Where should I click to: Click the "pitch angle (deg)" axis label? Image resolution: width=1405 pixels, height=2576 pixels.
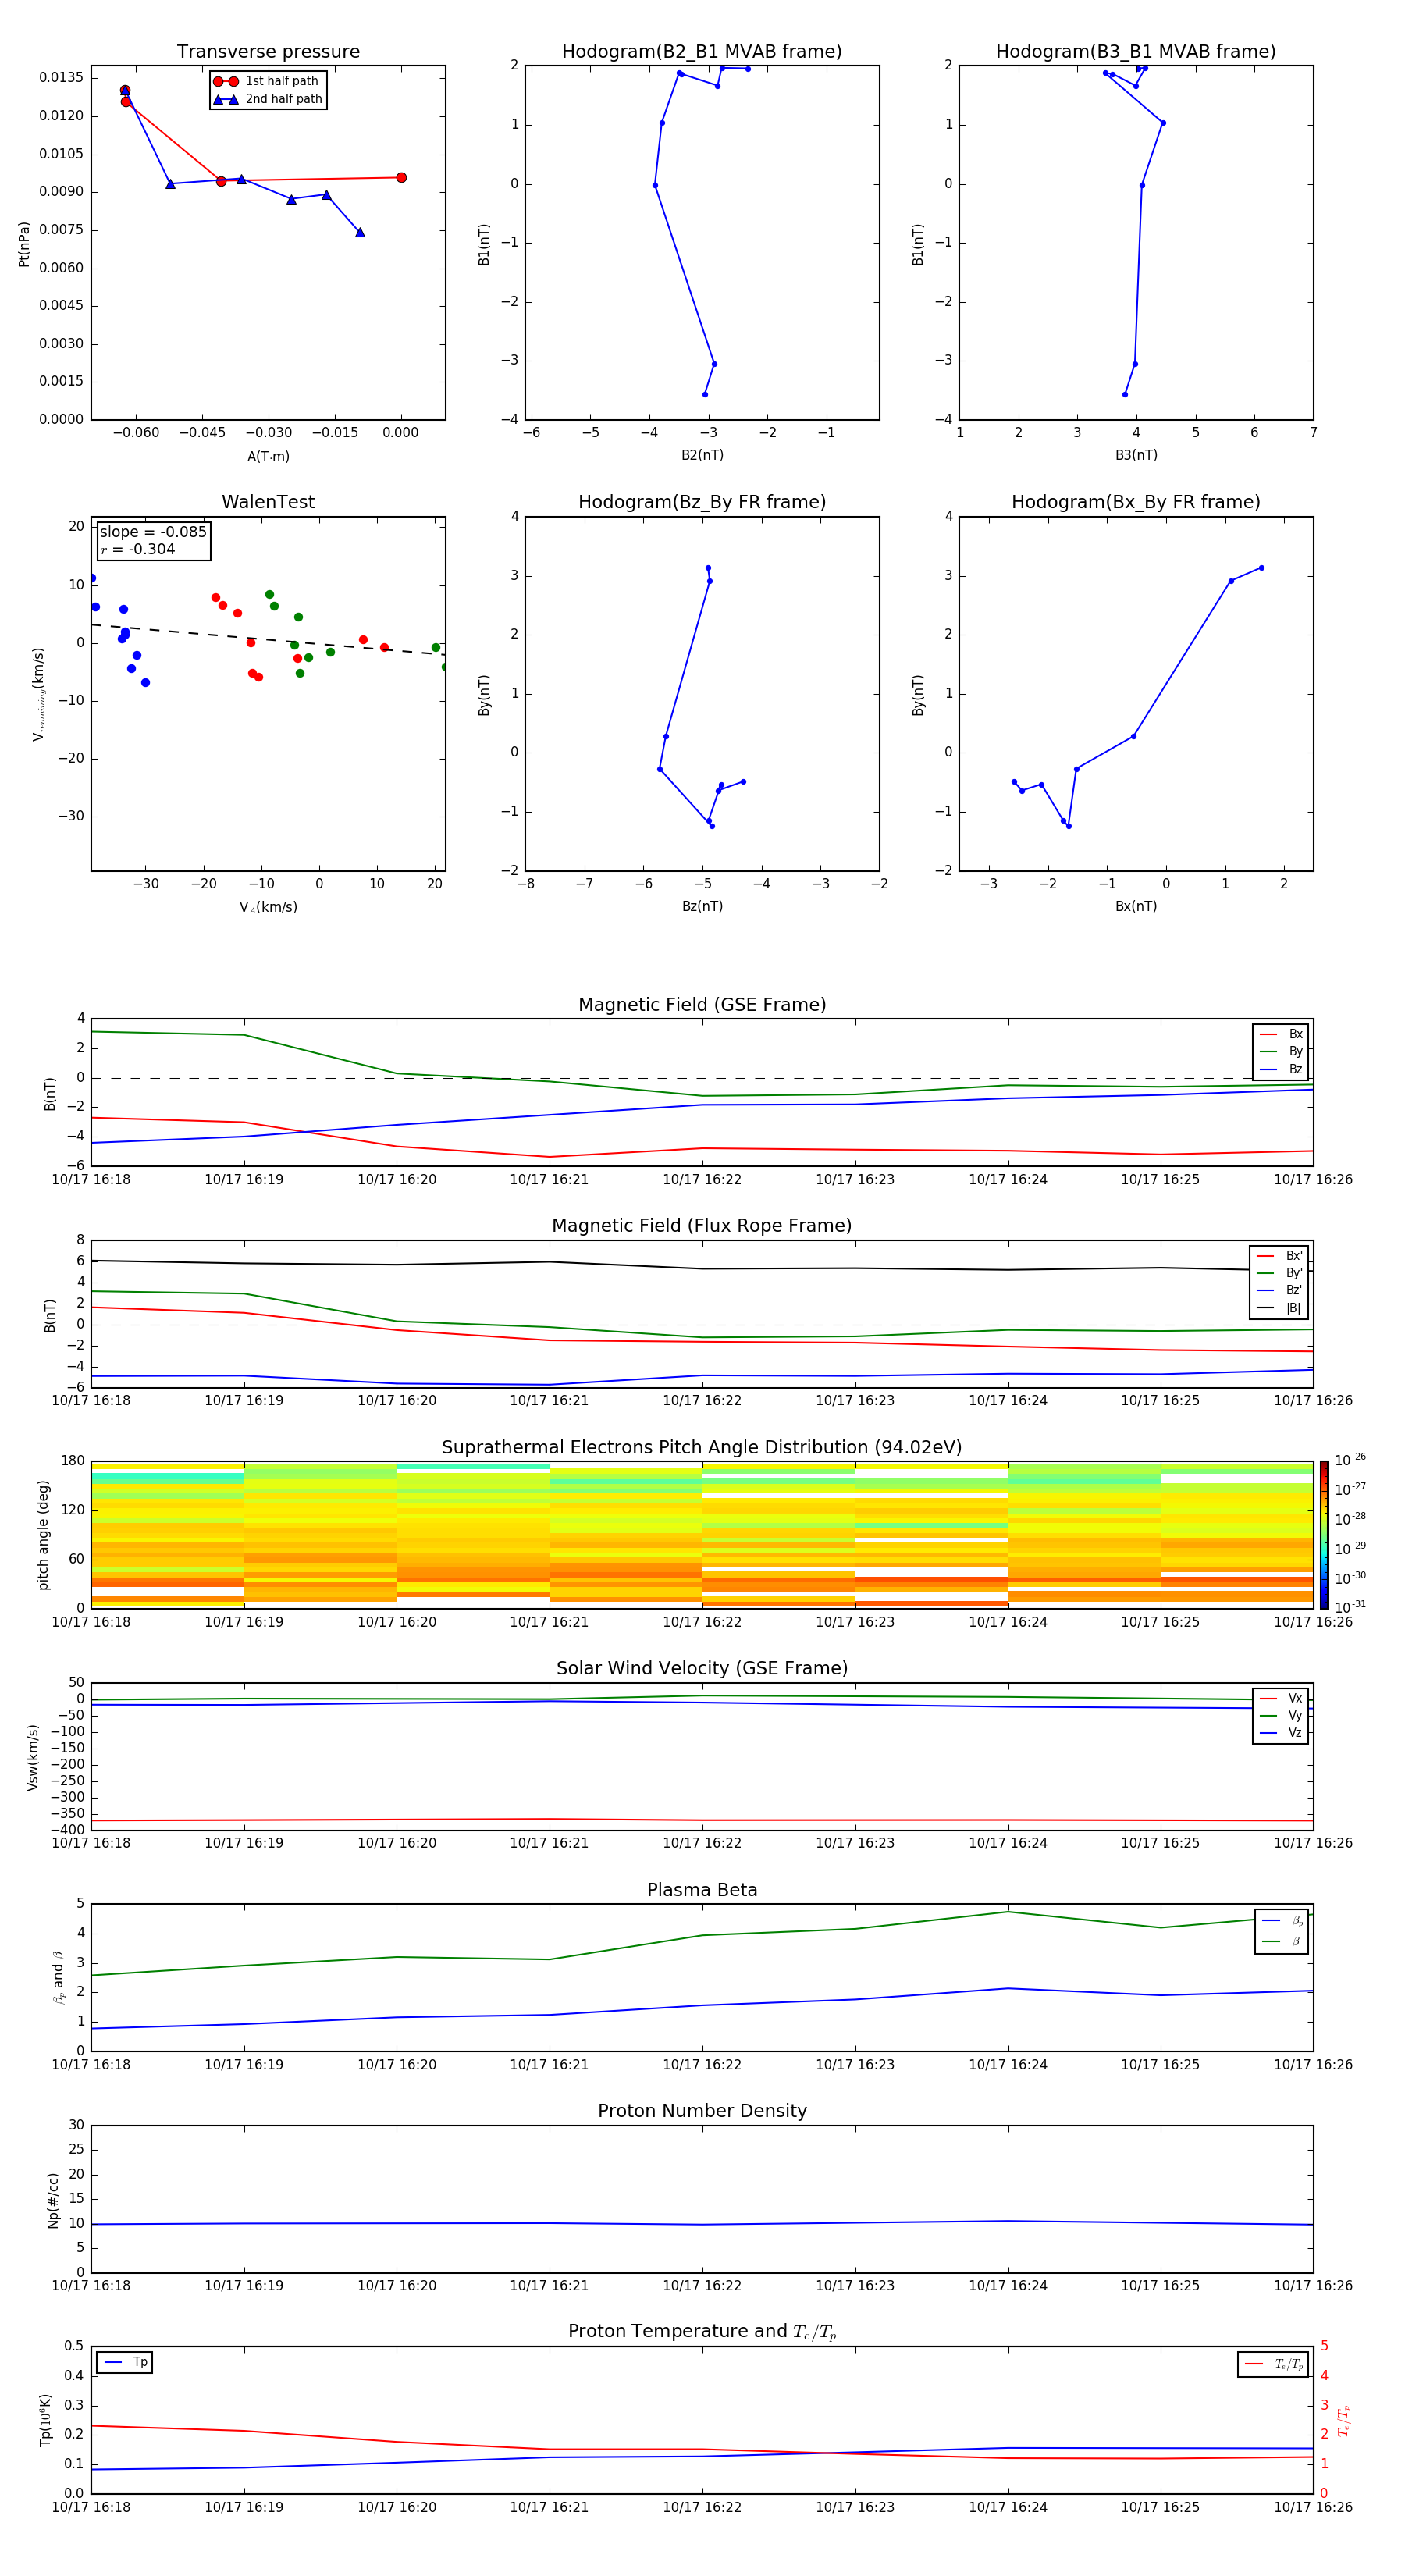tap(43, 1535)
